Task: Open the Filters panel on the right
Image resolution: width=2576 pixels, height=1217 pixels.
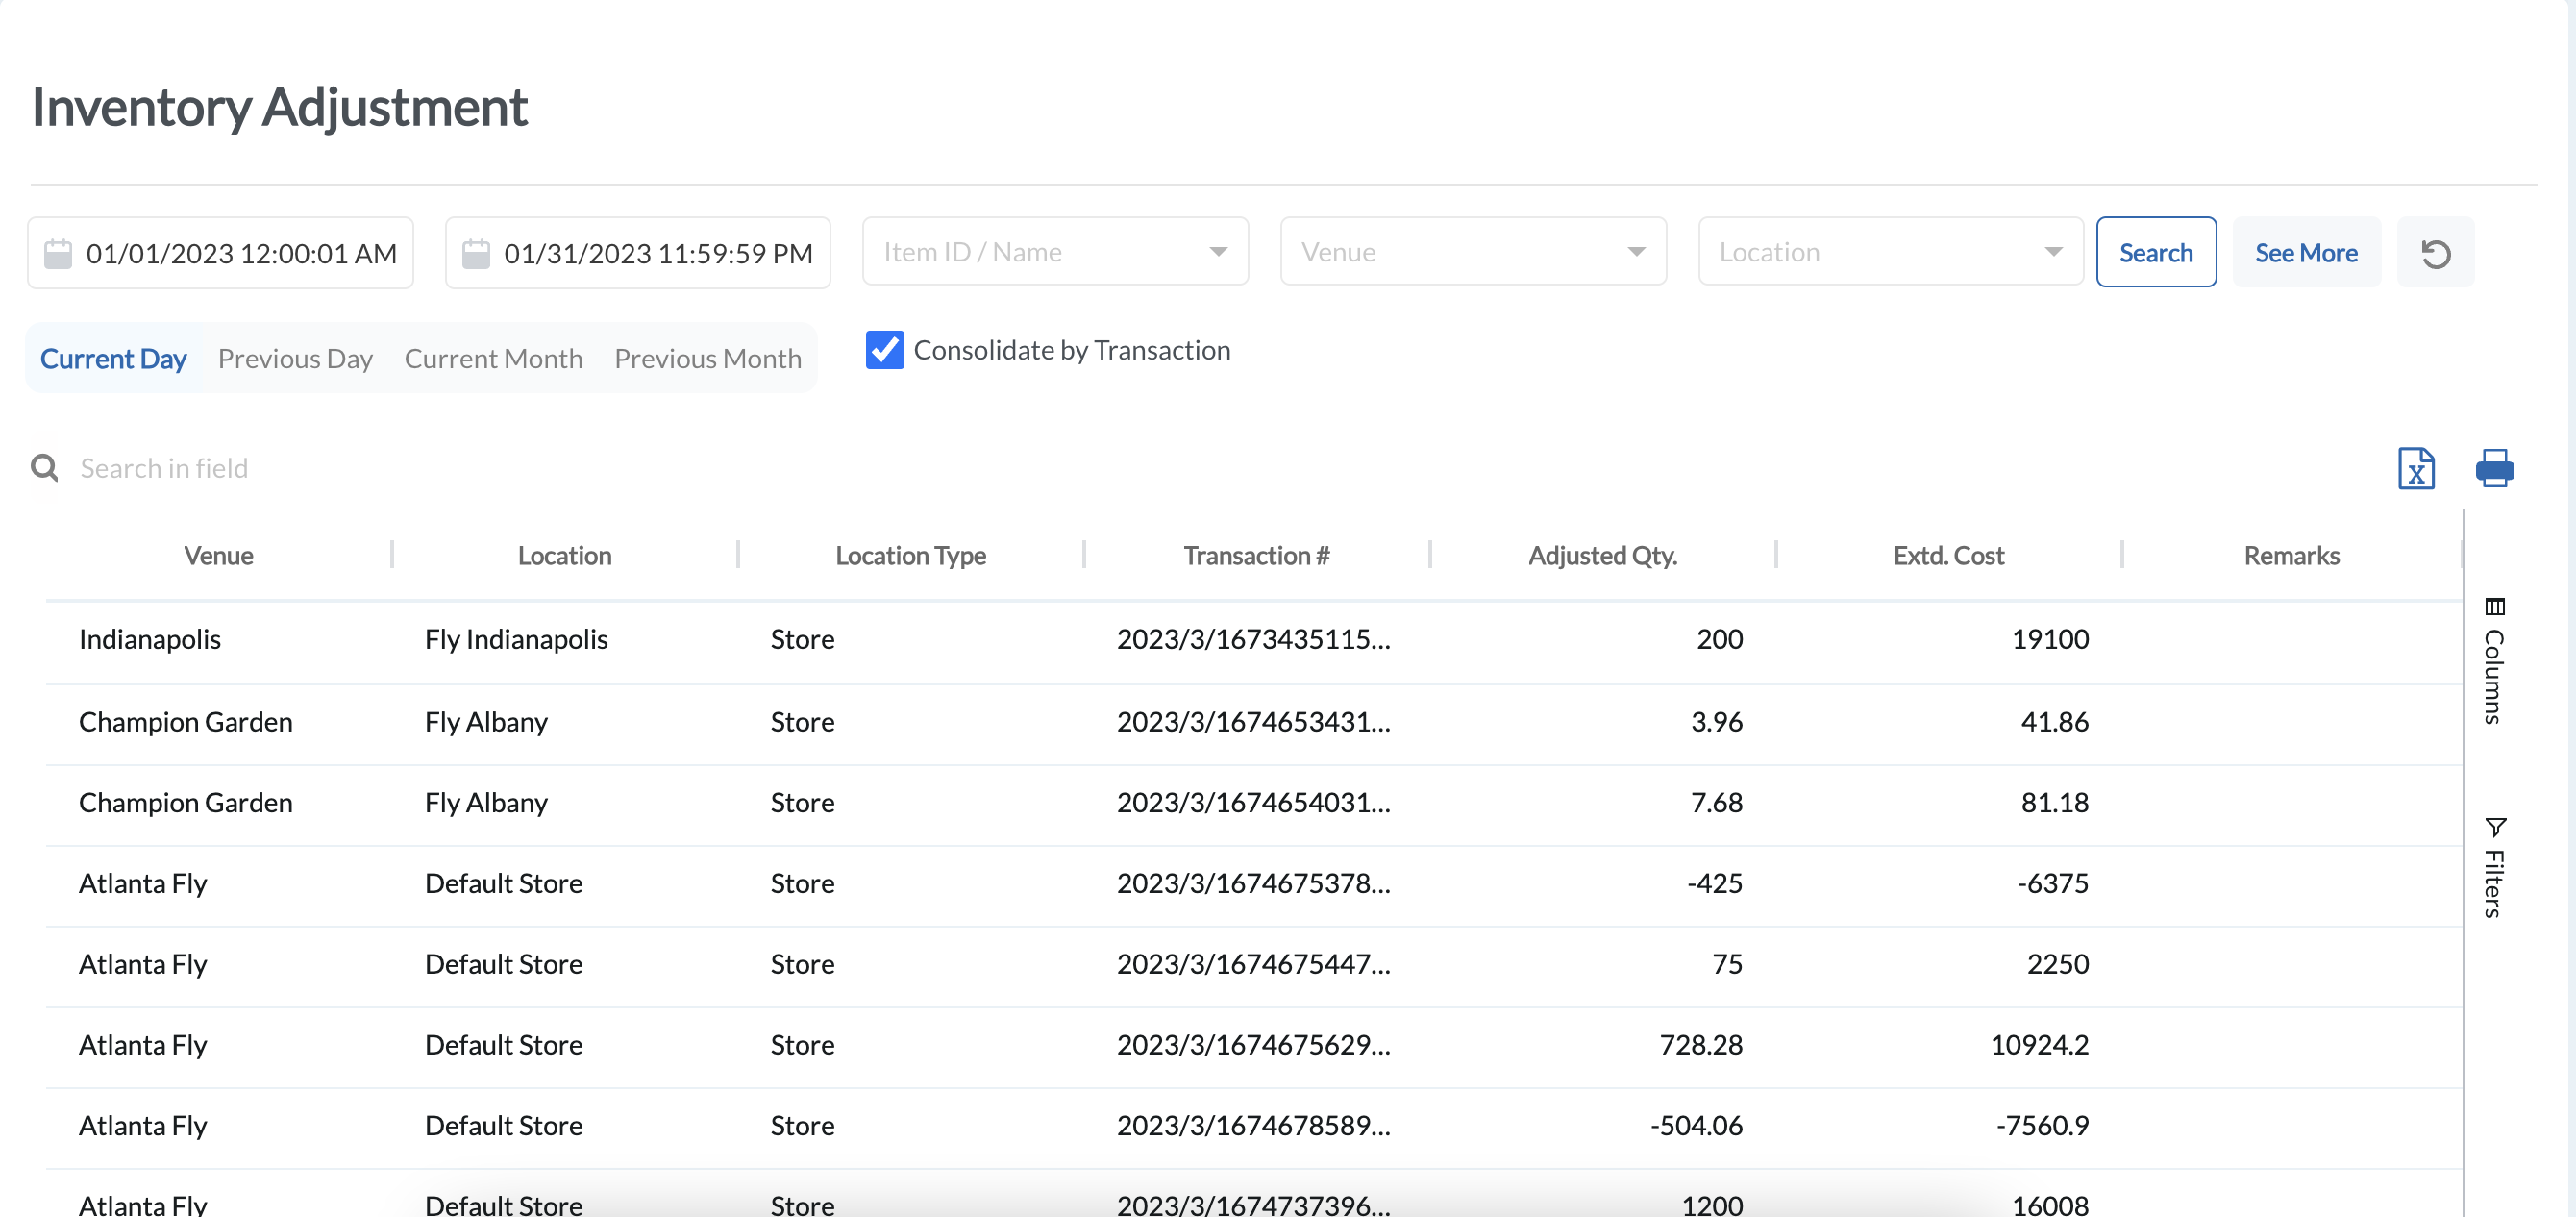Action: (2496, 866)
